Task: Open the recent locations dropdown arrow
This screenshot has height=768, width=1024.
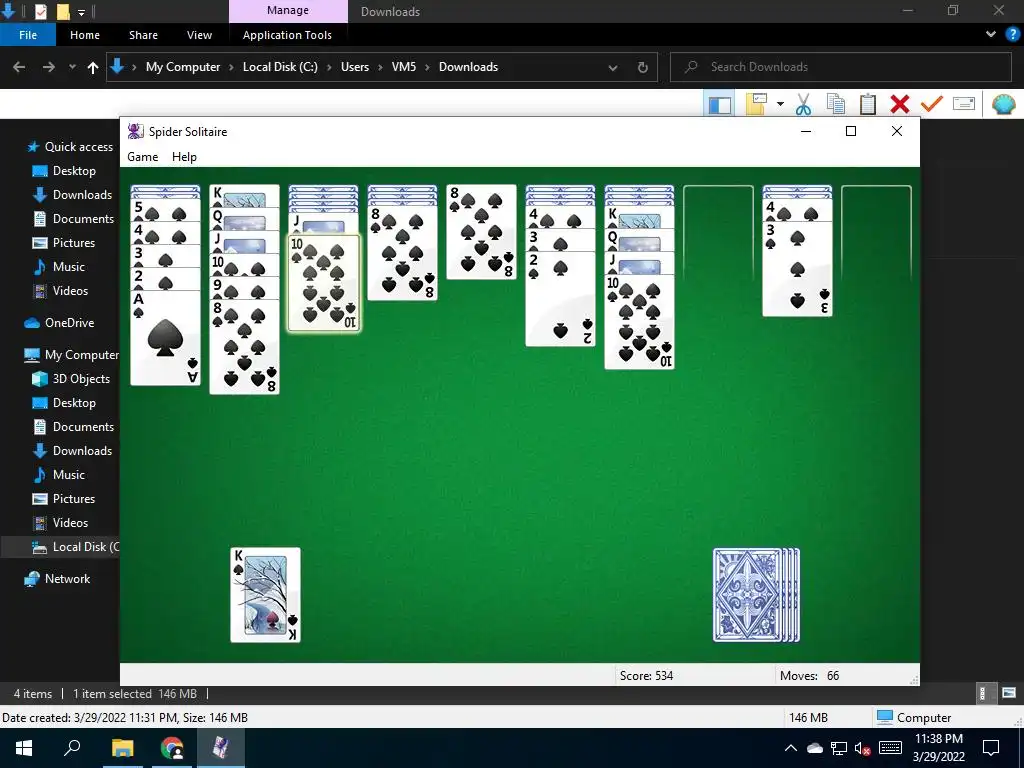Action: pyautogui.click(x=72, y=67)
